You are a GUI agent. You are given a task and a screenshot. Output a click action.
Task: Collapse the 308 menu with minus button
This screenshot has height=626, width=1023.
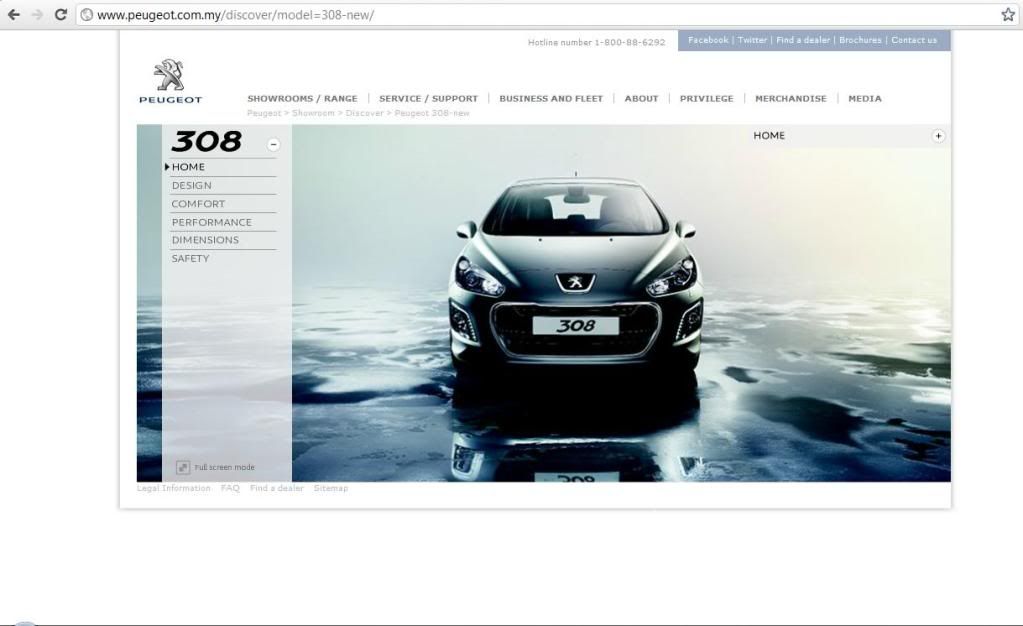click(274, 144)
